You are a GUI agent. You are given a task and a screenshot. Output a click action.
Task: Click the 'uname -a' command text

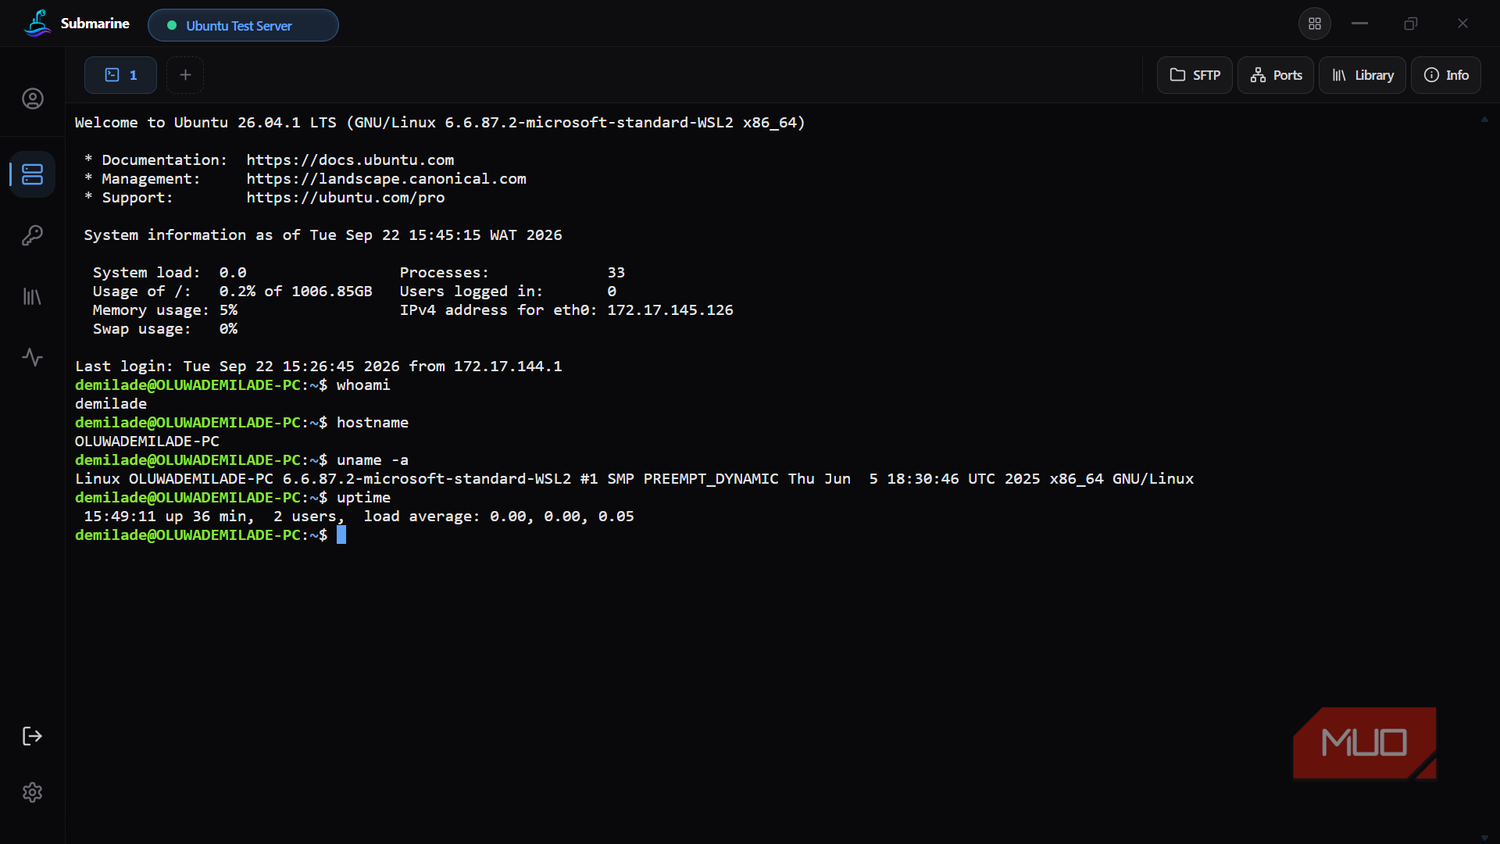(x=372, y=460)
